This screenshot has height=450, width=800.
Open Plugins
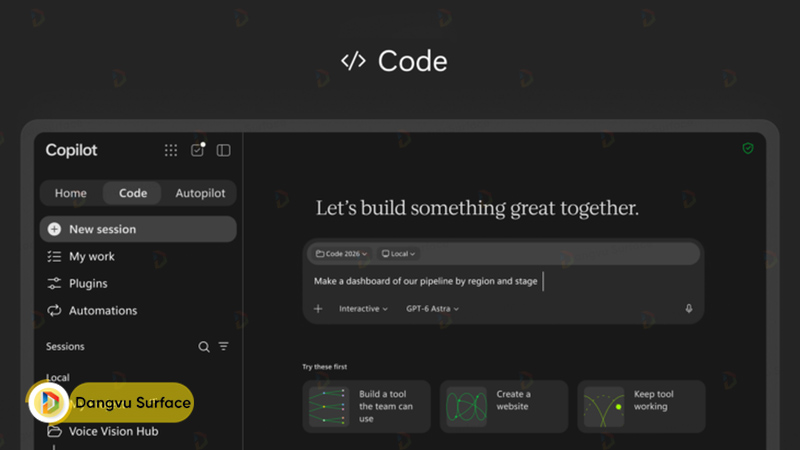(88, 283)
